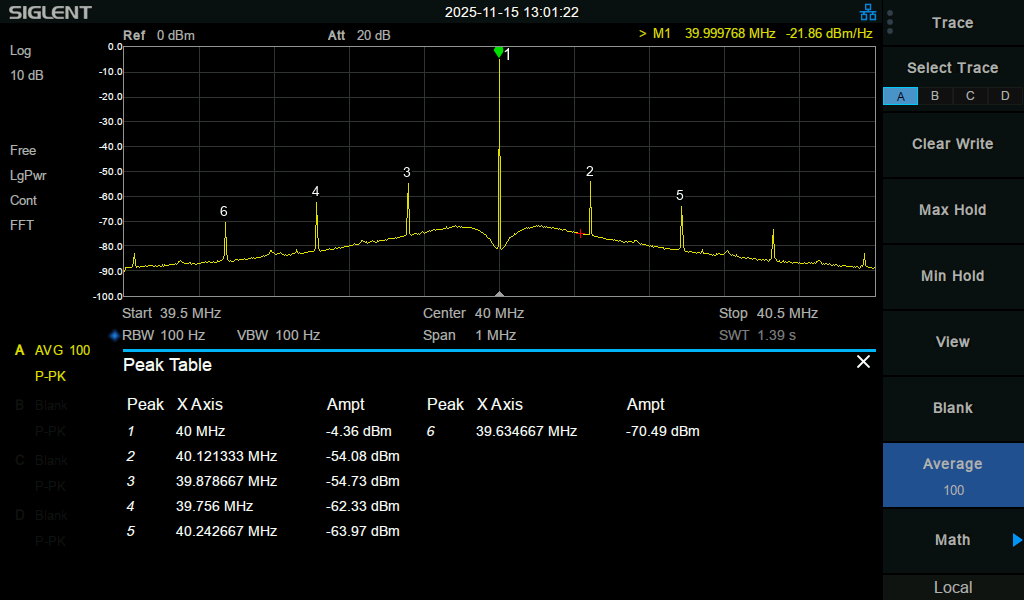Click peak label 3 on the spectrum
This screenshot has width=1024, height=600.
(407, 172)
